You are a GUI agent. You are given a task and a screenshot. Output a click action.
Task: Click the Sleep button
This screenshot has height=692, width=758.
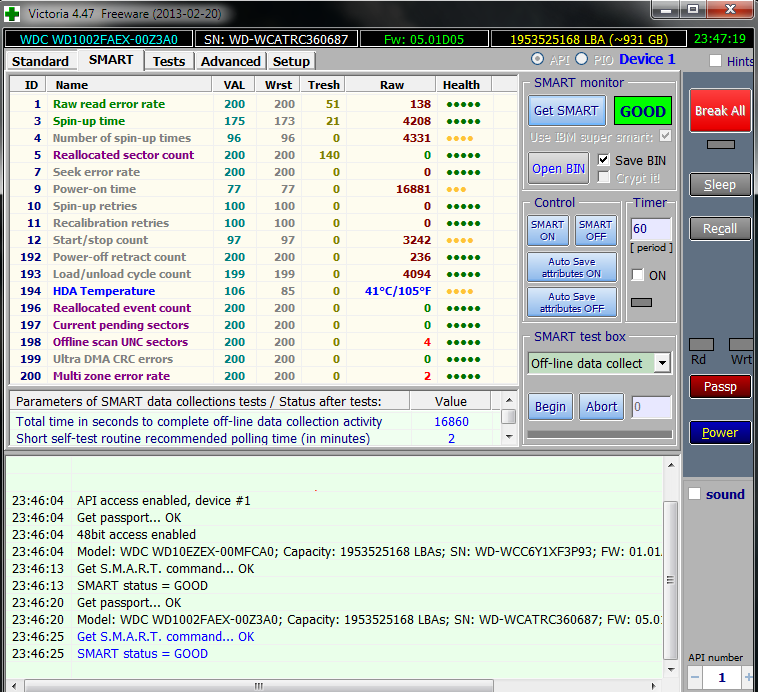click(x=720, y=185)
